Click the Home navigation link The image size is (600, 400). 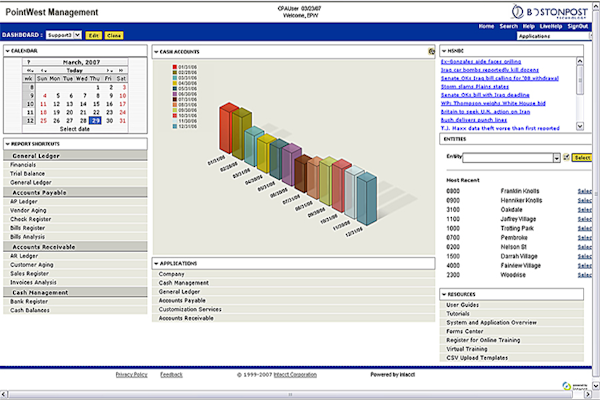click(x=486, y=26)
